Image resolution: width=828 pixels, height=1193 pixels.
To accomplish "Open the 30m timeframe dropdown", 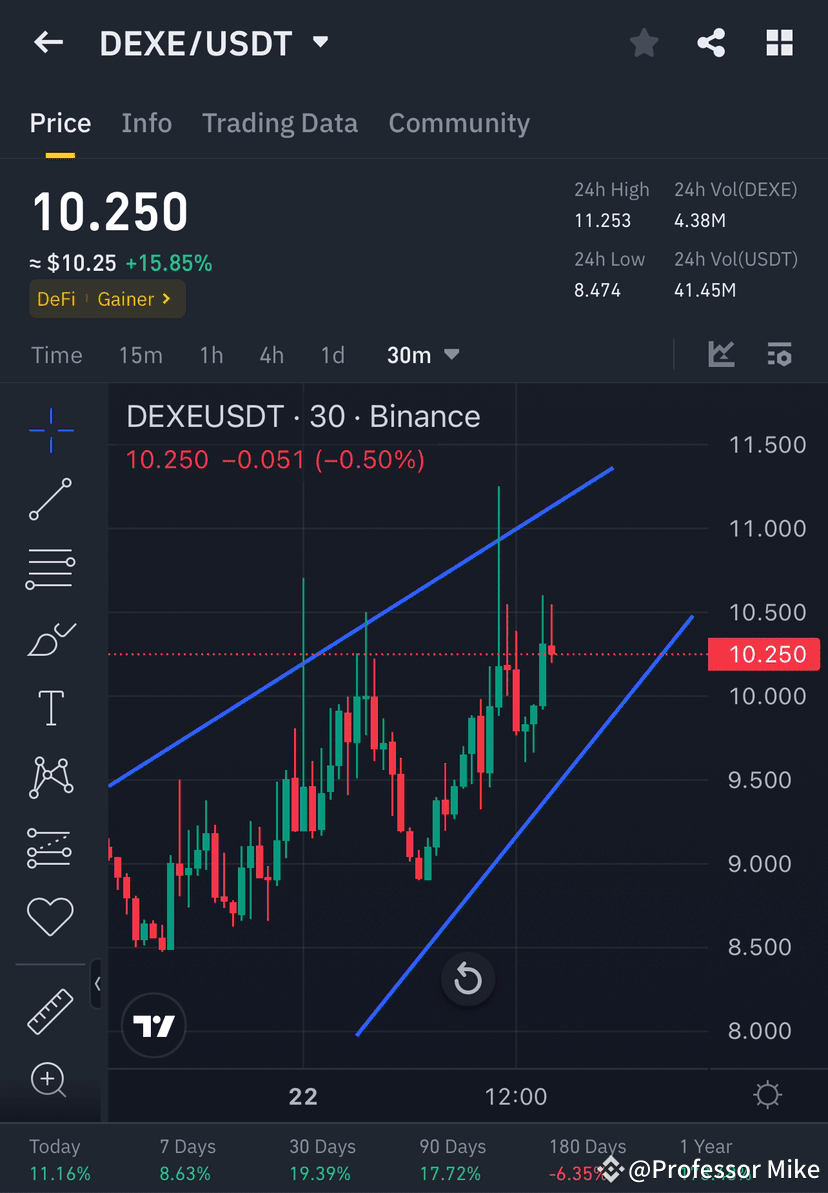I will (x=422, y=354).
